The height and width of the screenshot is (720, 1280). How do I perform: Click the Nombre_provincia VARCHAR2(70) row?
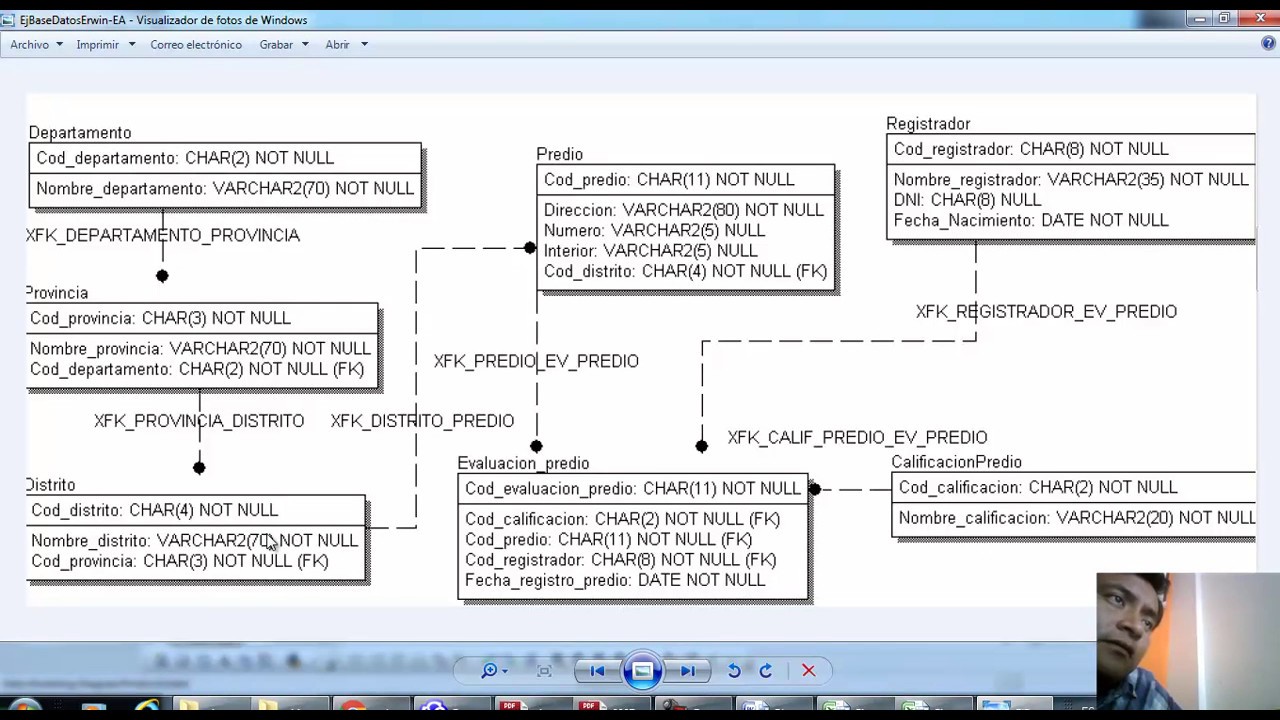pyautogui.click(x=200, y=348)
